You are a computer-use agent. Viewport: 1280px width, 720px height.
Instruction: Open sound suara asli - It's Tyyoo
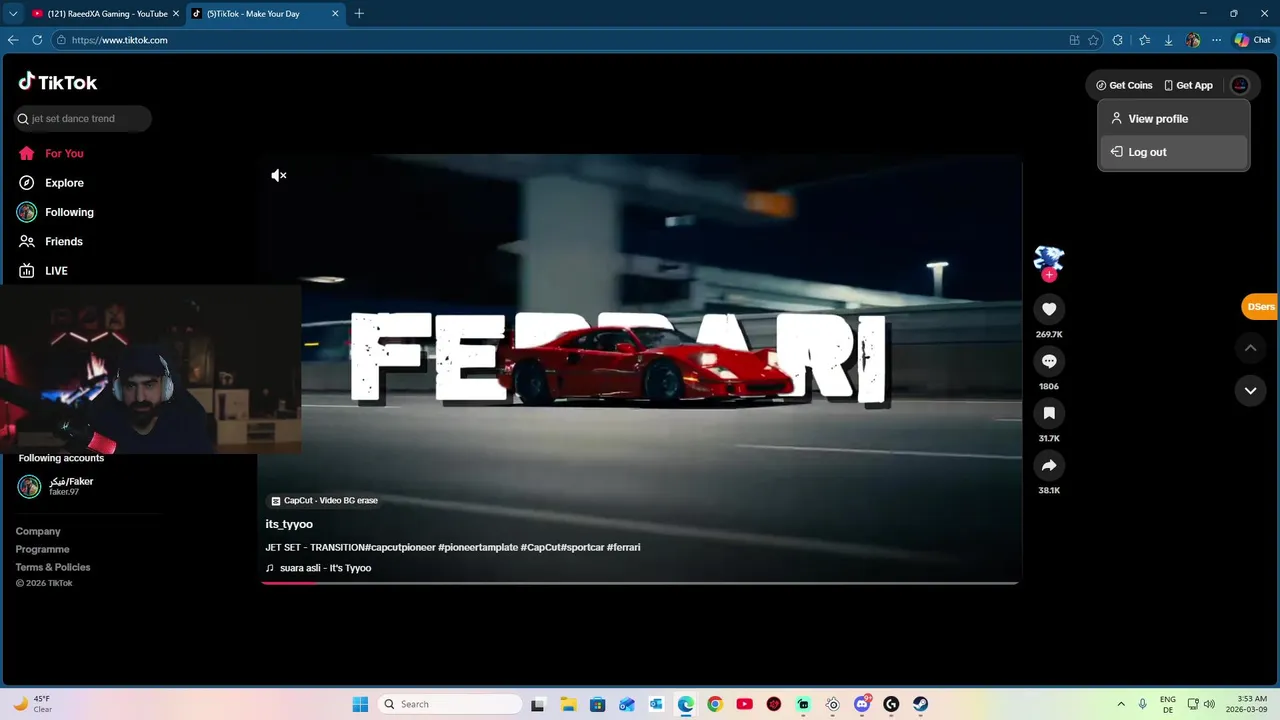[318, 568]
